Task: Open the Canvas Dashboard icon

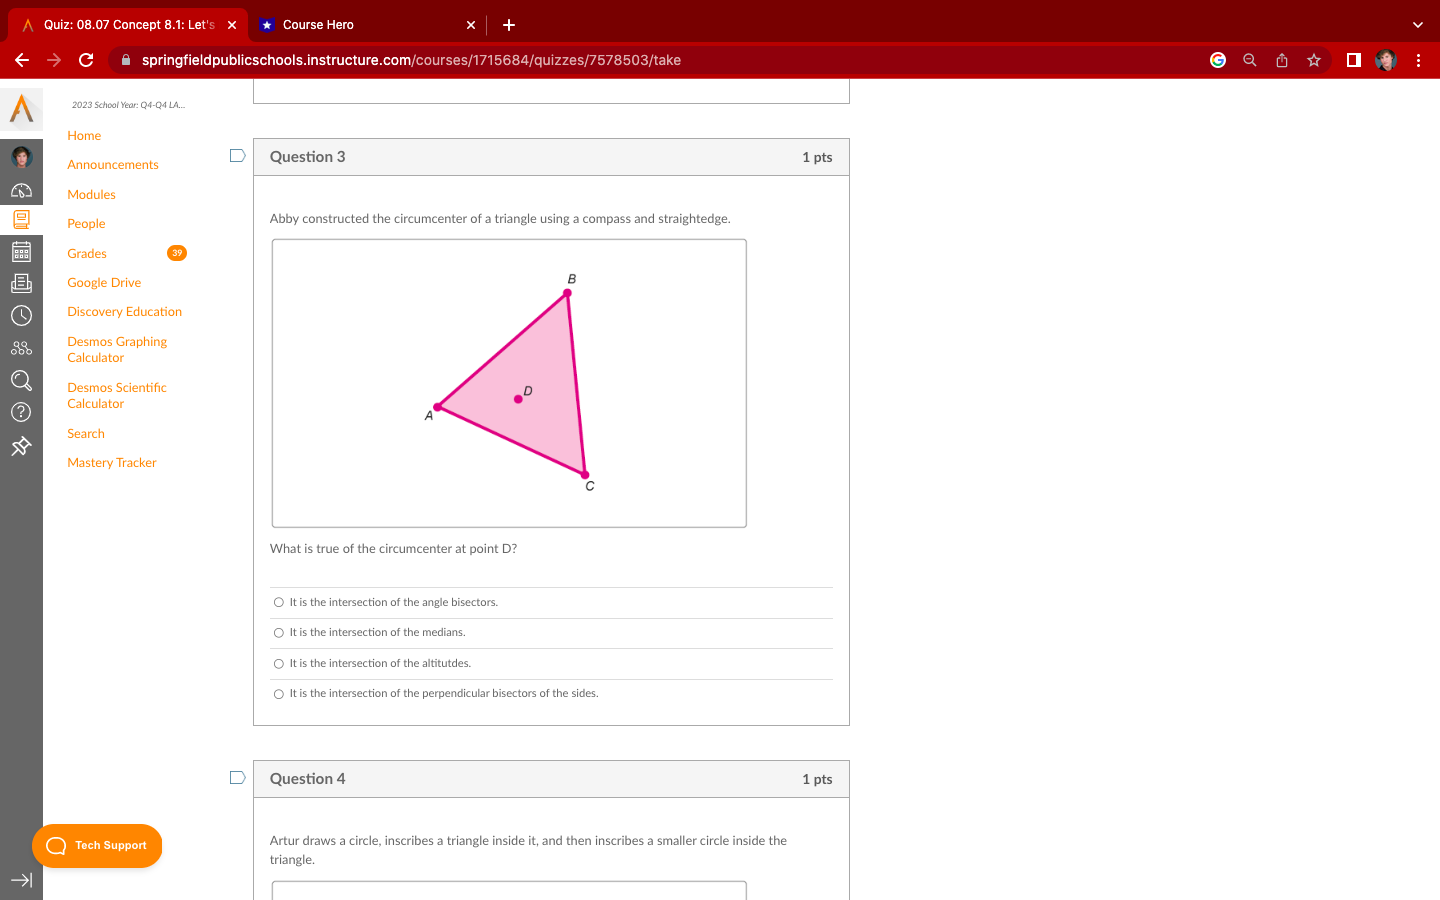Action: (x=22, y=190)
